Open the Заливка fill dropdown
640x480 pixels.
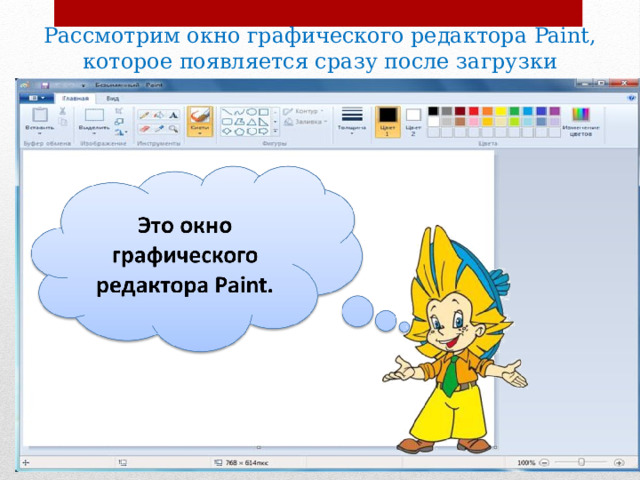click(306, 122)
